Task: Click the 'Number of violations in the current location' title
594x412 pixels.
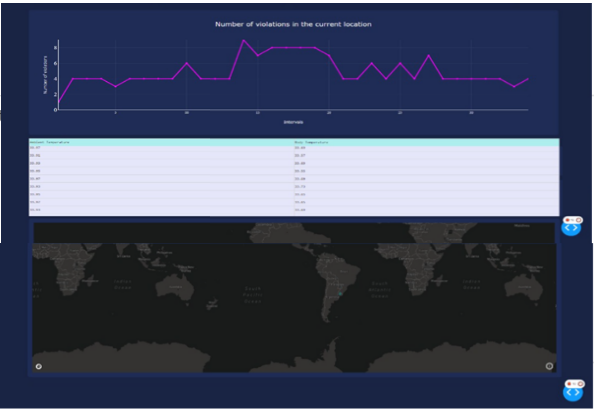Action: click(x=293, y=24)
